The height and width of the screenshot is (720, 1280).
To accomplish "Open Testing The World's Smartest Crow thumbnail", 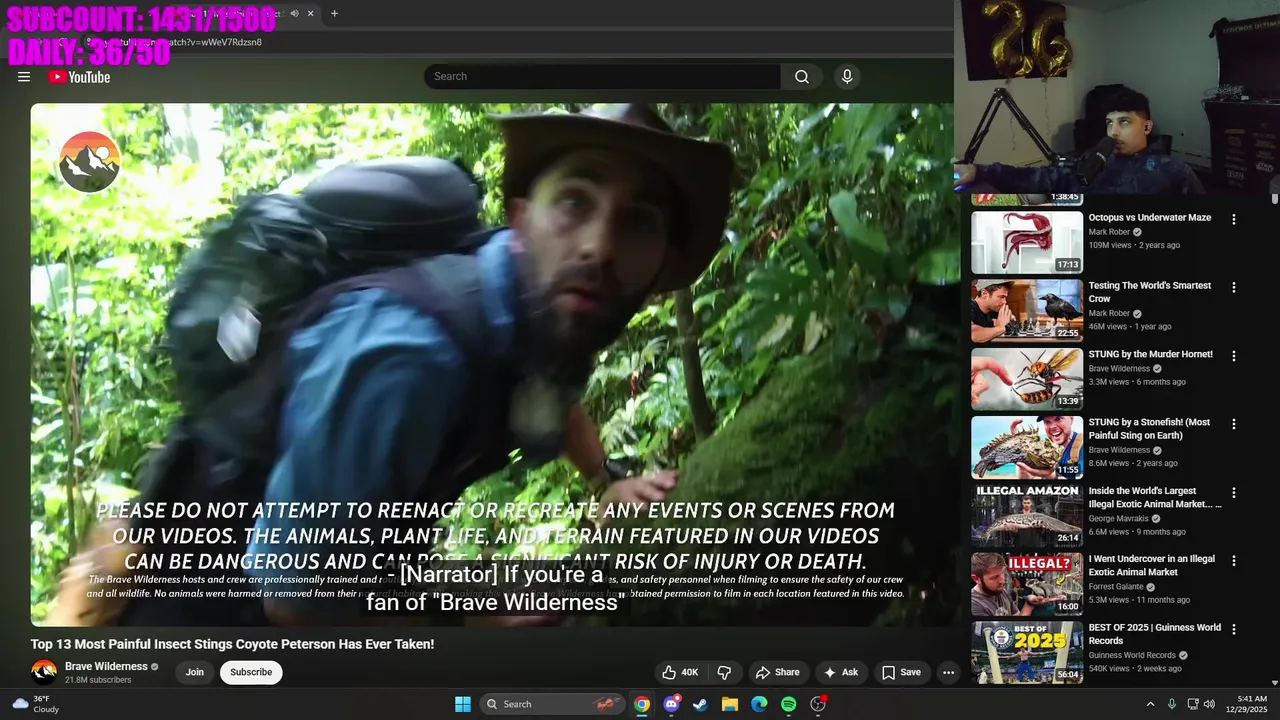I will coord(1027,310).
